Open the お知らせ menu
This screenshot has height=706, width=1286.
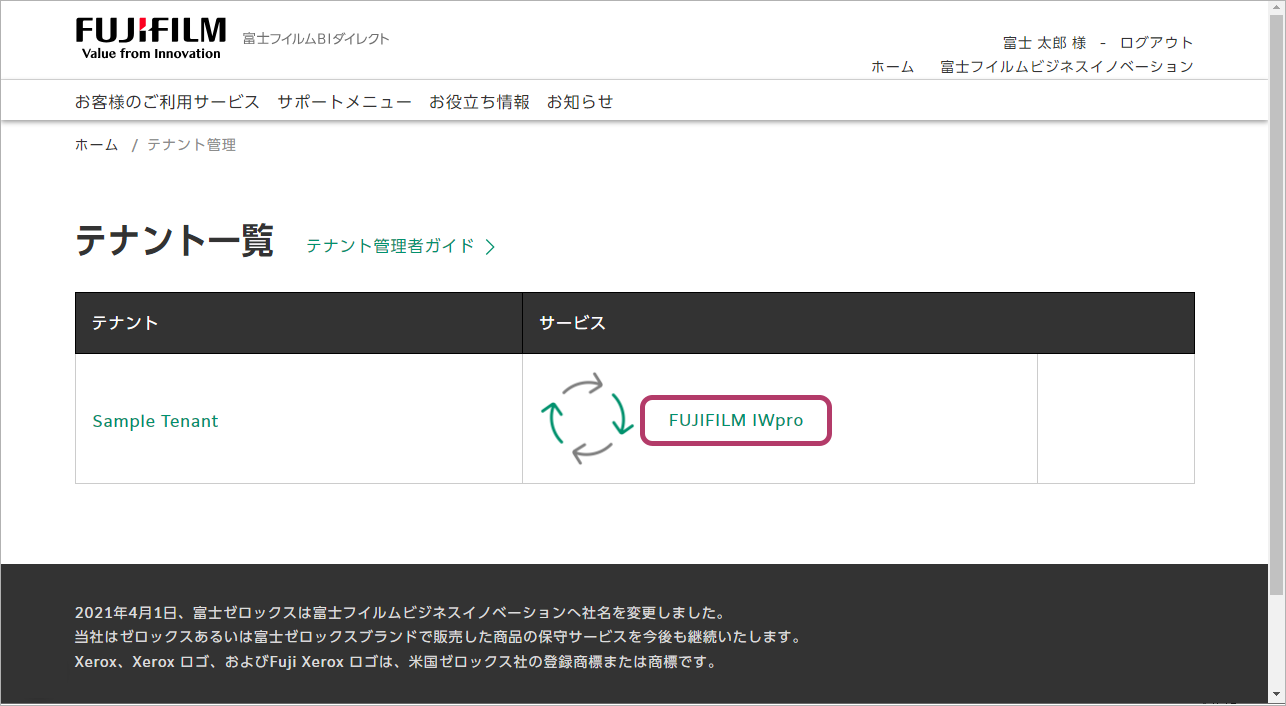click(580, 102)
